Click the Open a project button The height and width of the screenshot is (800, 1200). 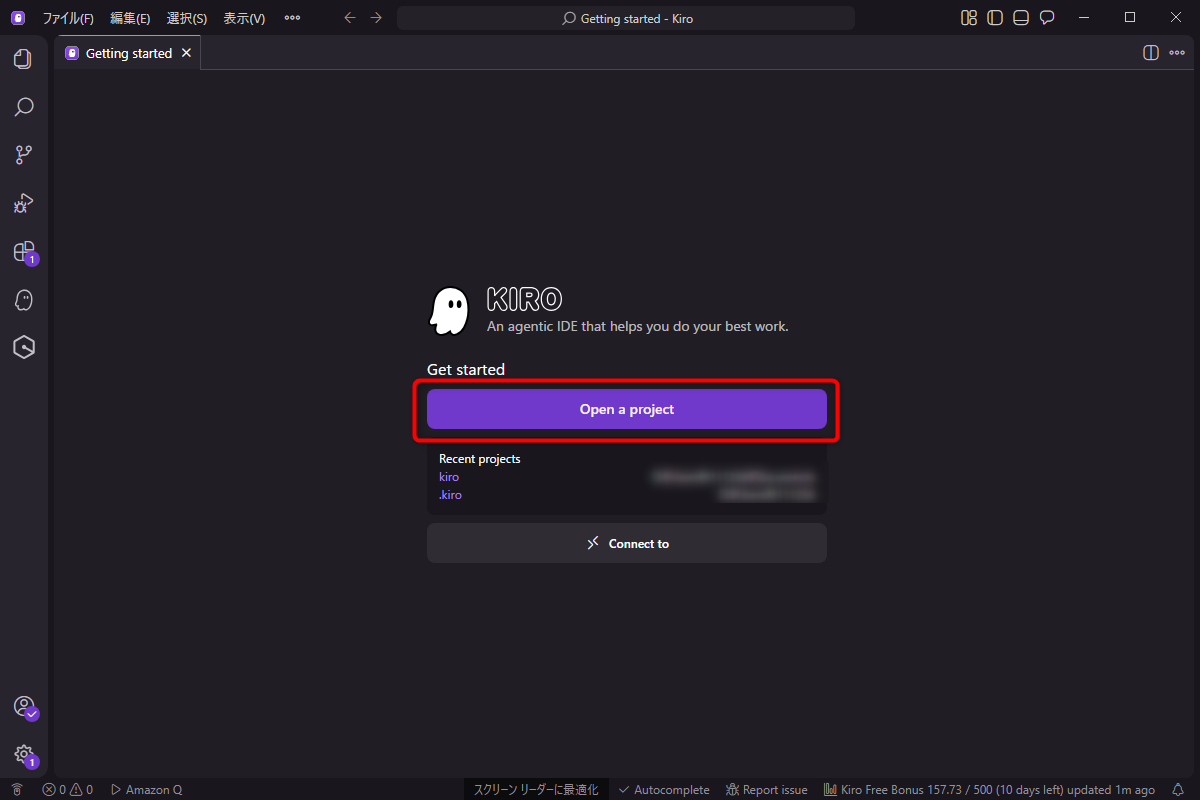627,409
